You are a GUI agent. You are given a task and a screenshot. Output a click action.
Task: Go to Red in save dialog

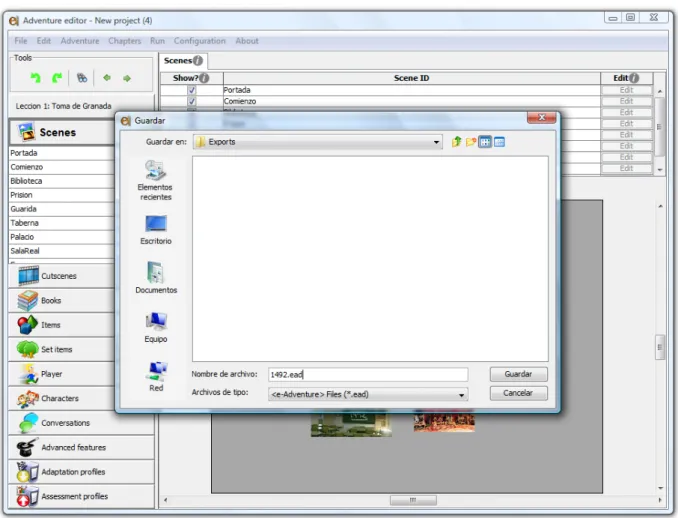[156, 376]
